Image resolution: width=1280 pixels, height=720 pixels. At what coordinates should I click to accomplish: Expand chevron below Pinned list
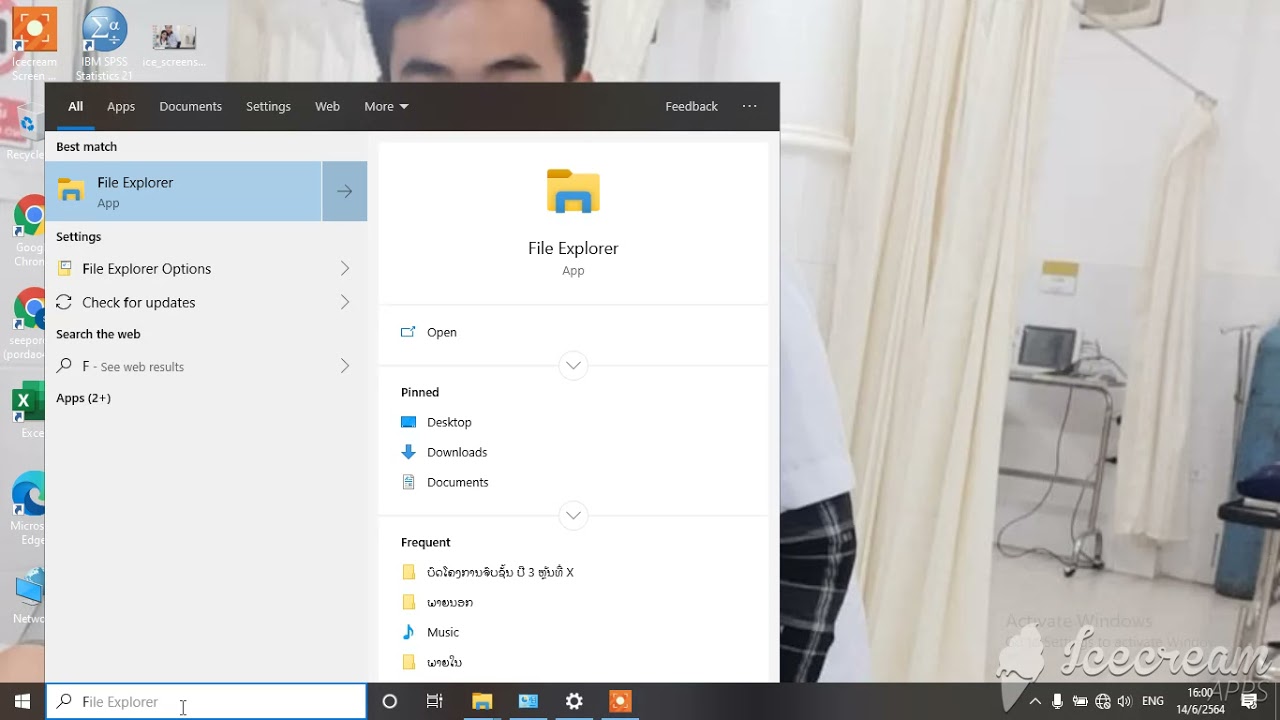[573, 515]
